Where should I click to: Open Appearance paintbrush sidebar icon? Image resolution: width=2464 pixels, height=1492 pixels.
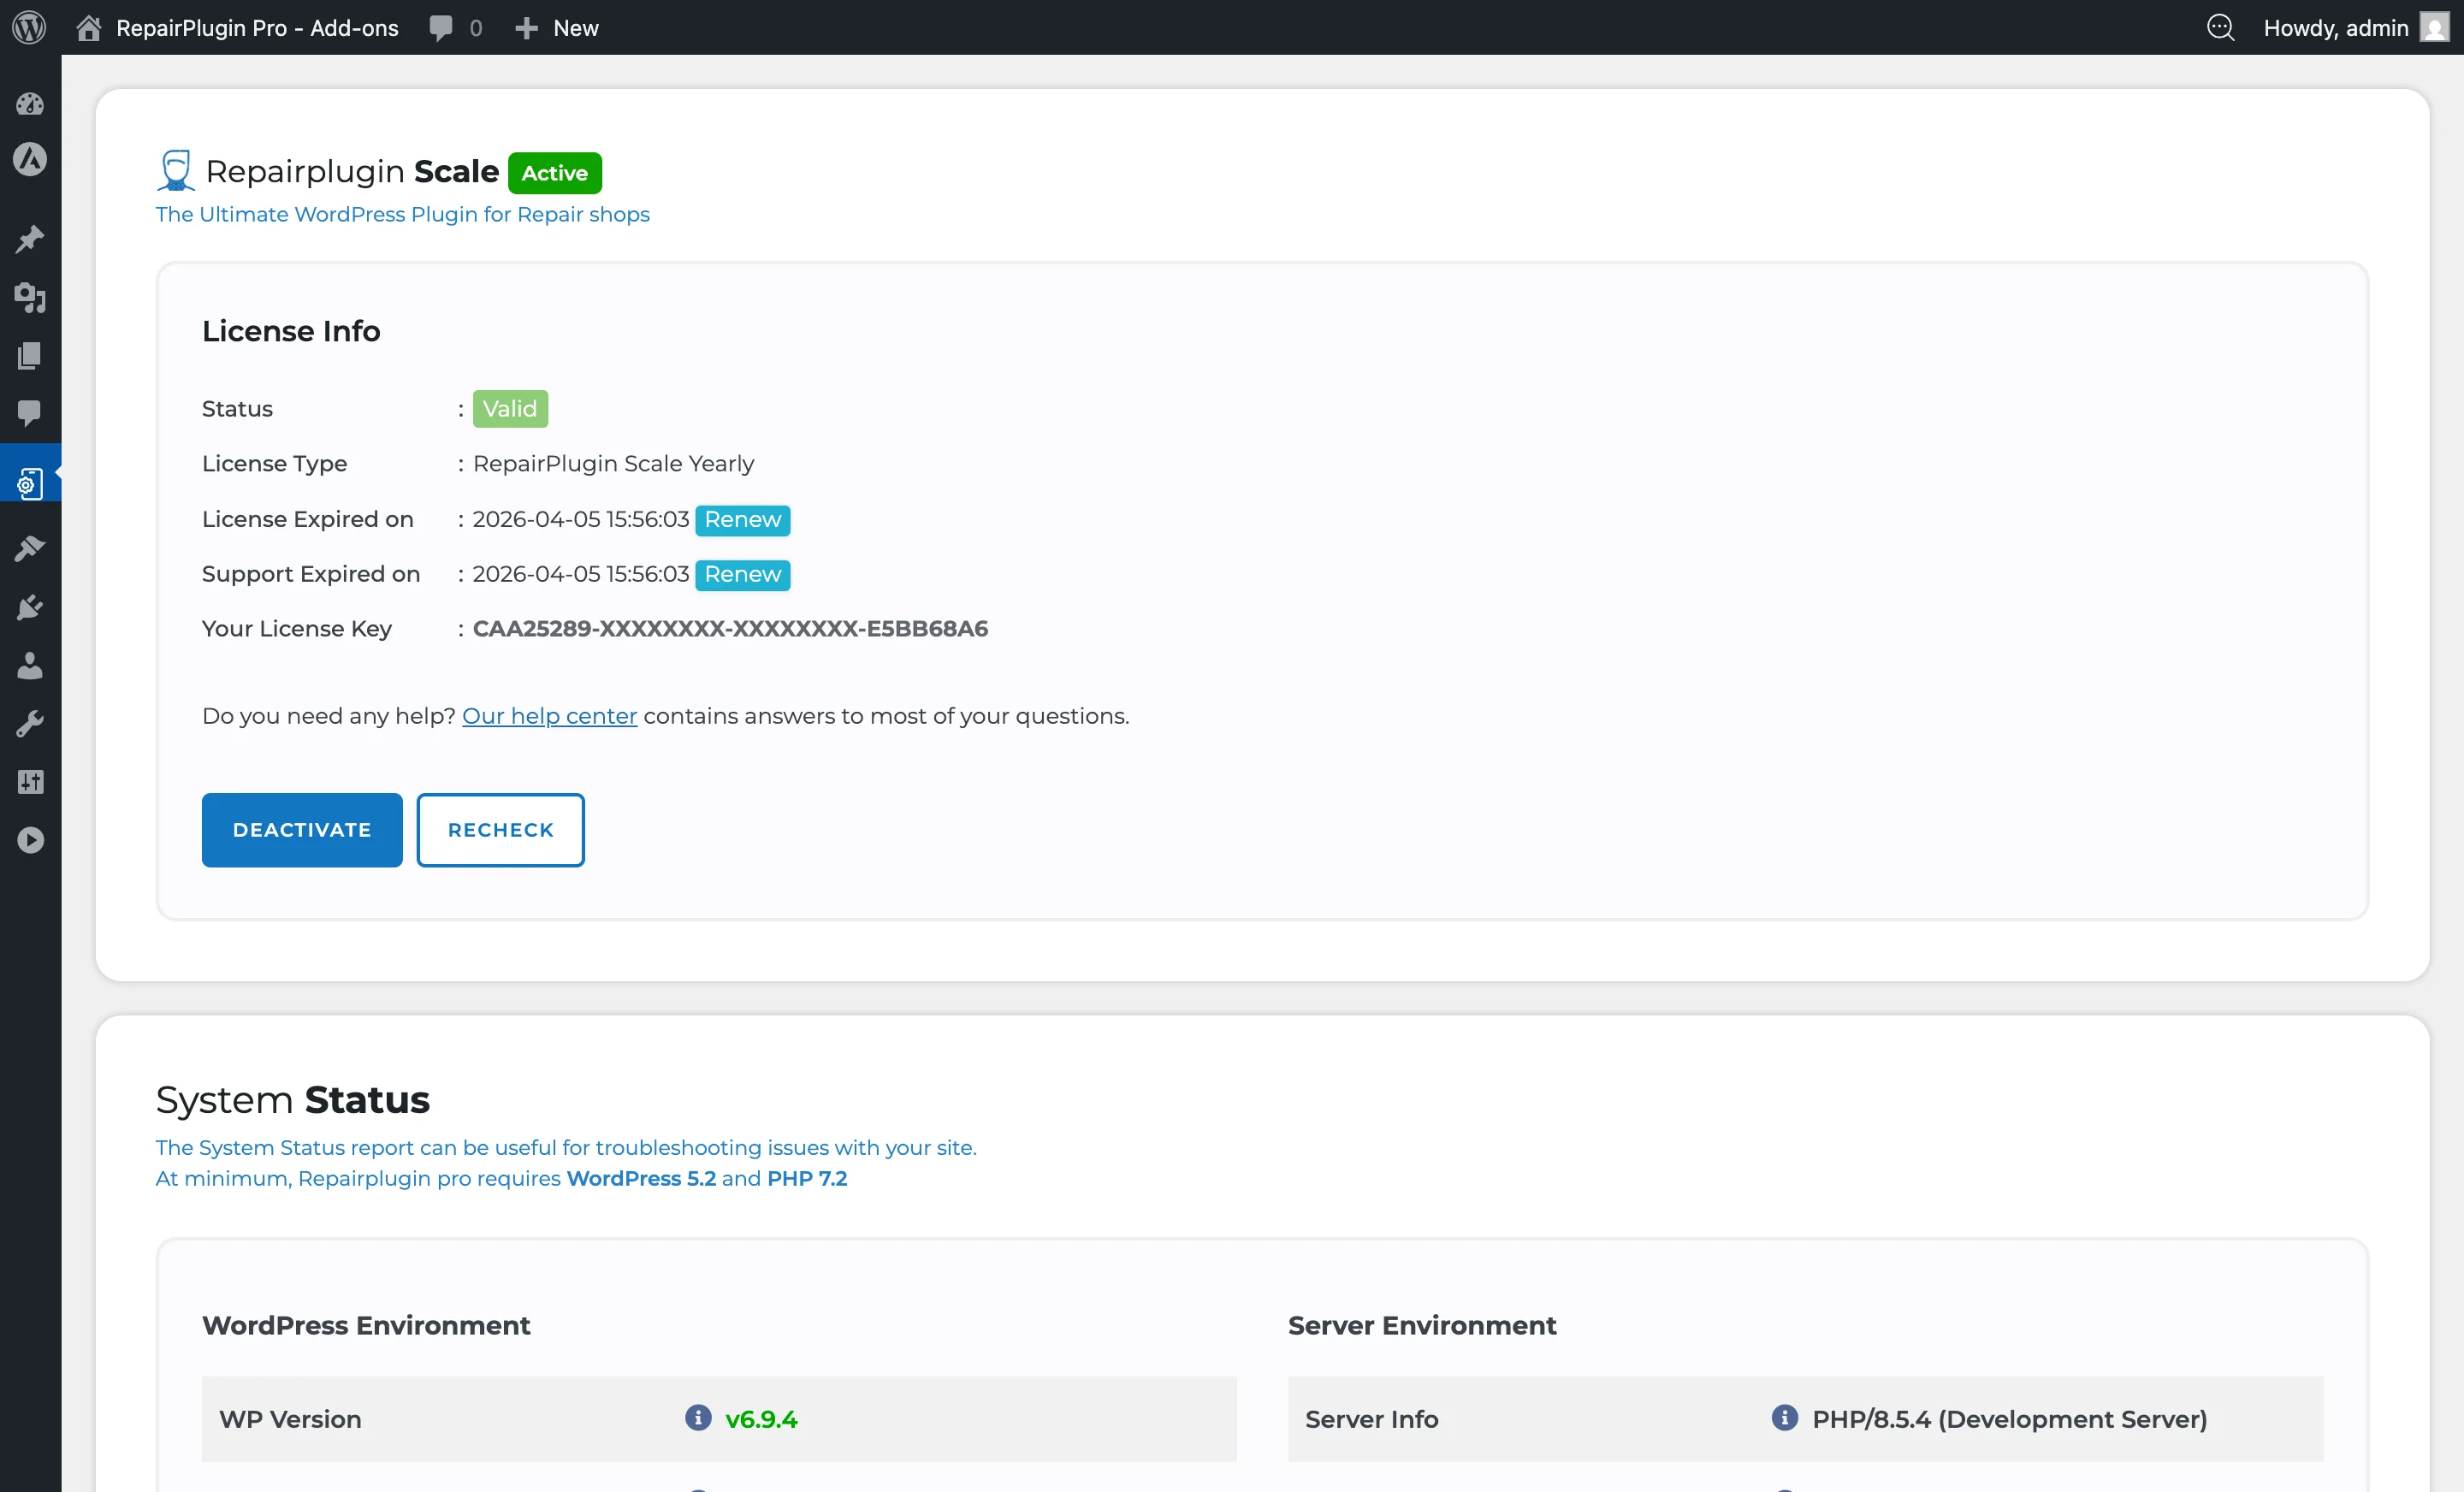coord(30,548)
